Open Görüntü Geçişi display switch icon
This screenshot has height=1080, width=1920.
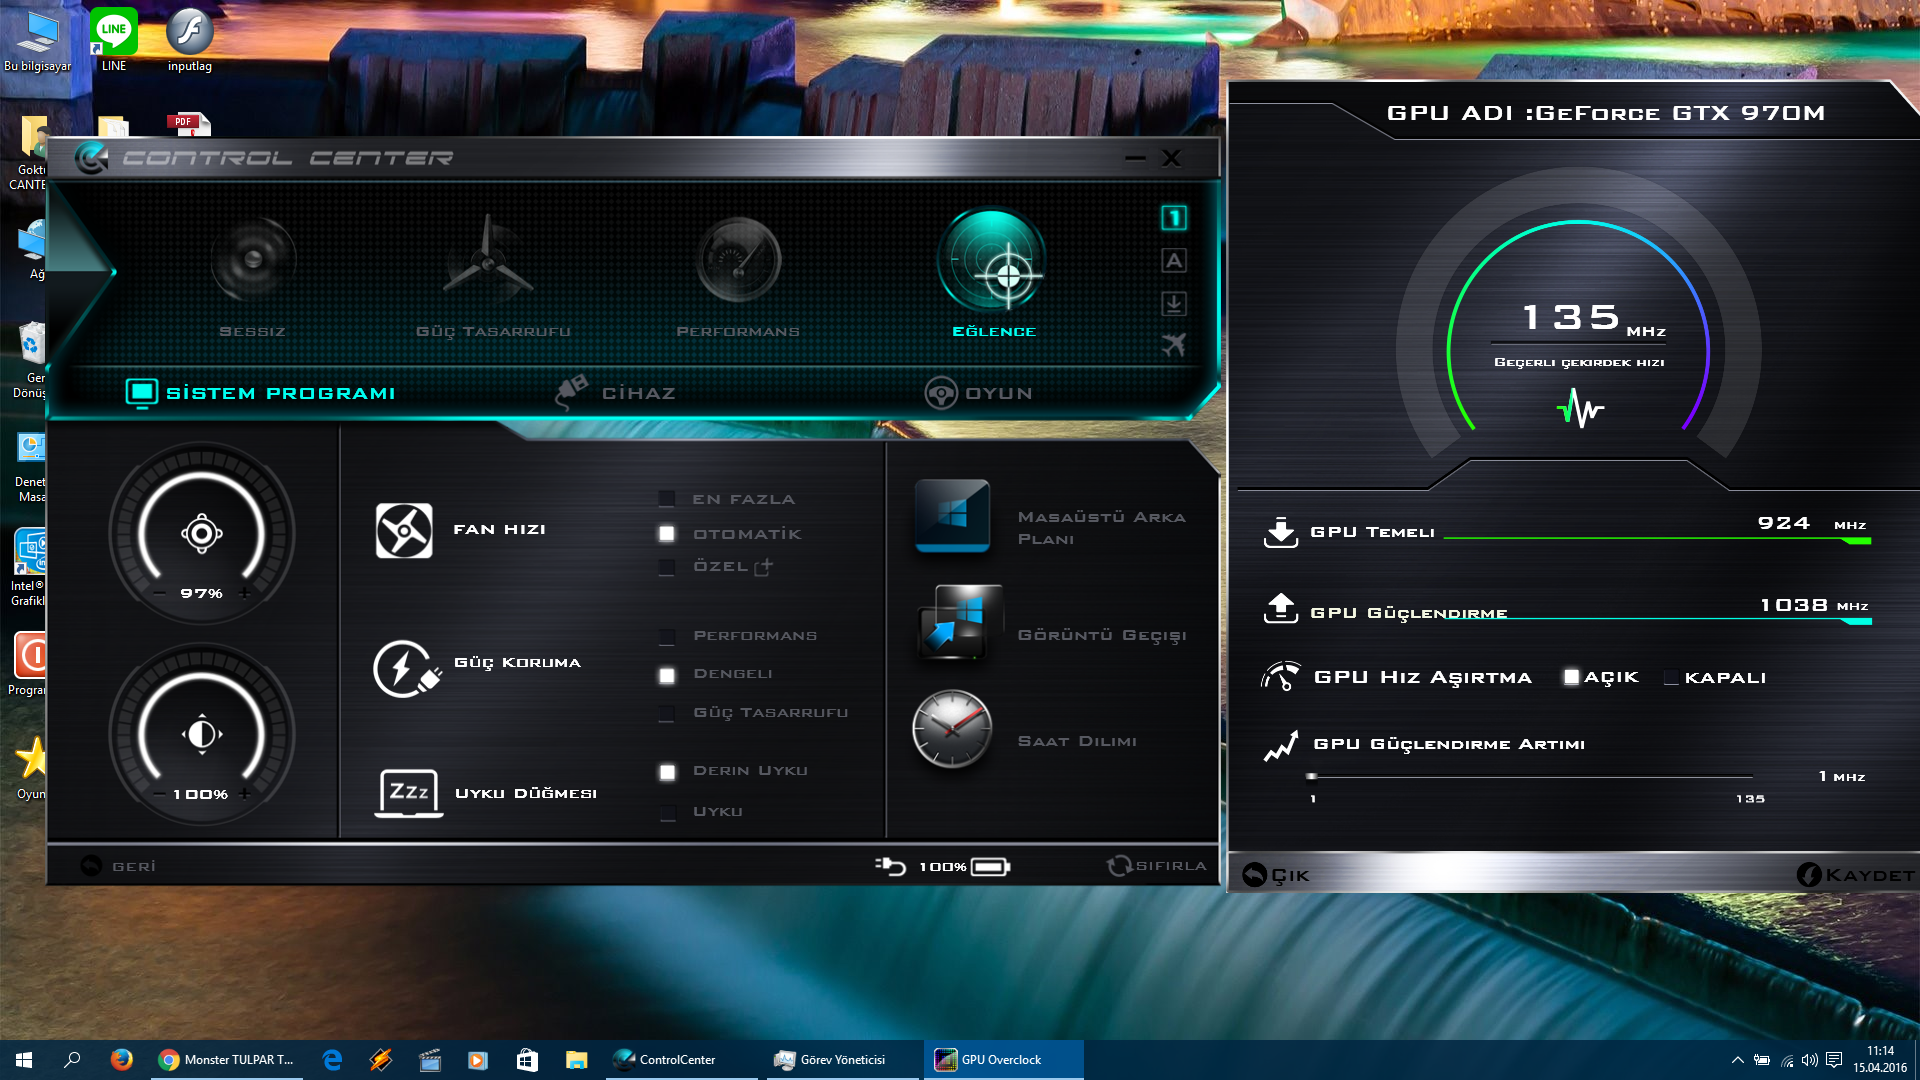click(960, 622)
